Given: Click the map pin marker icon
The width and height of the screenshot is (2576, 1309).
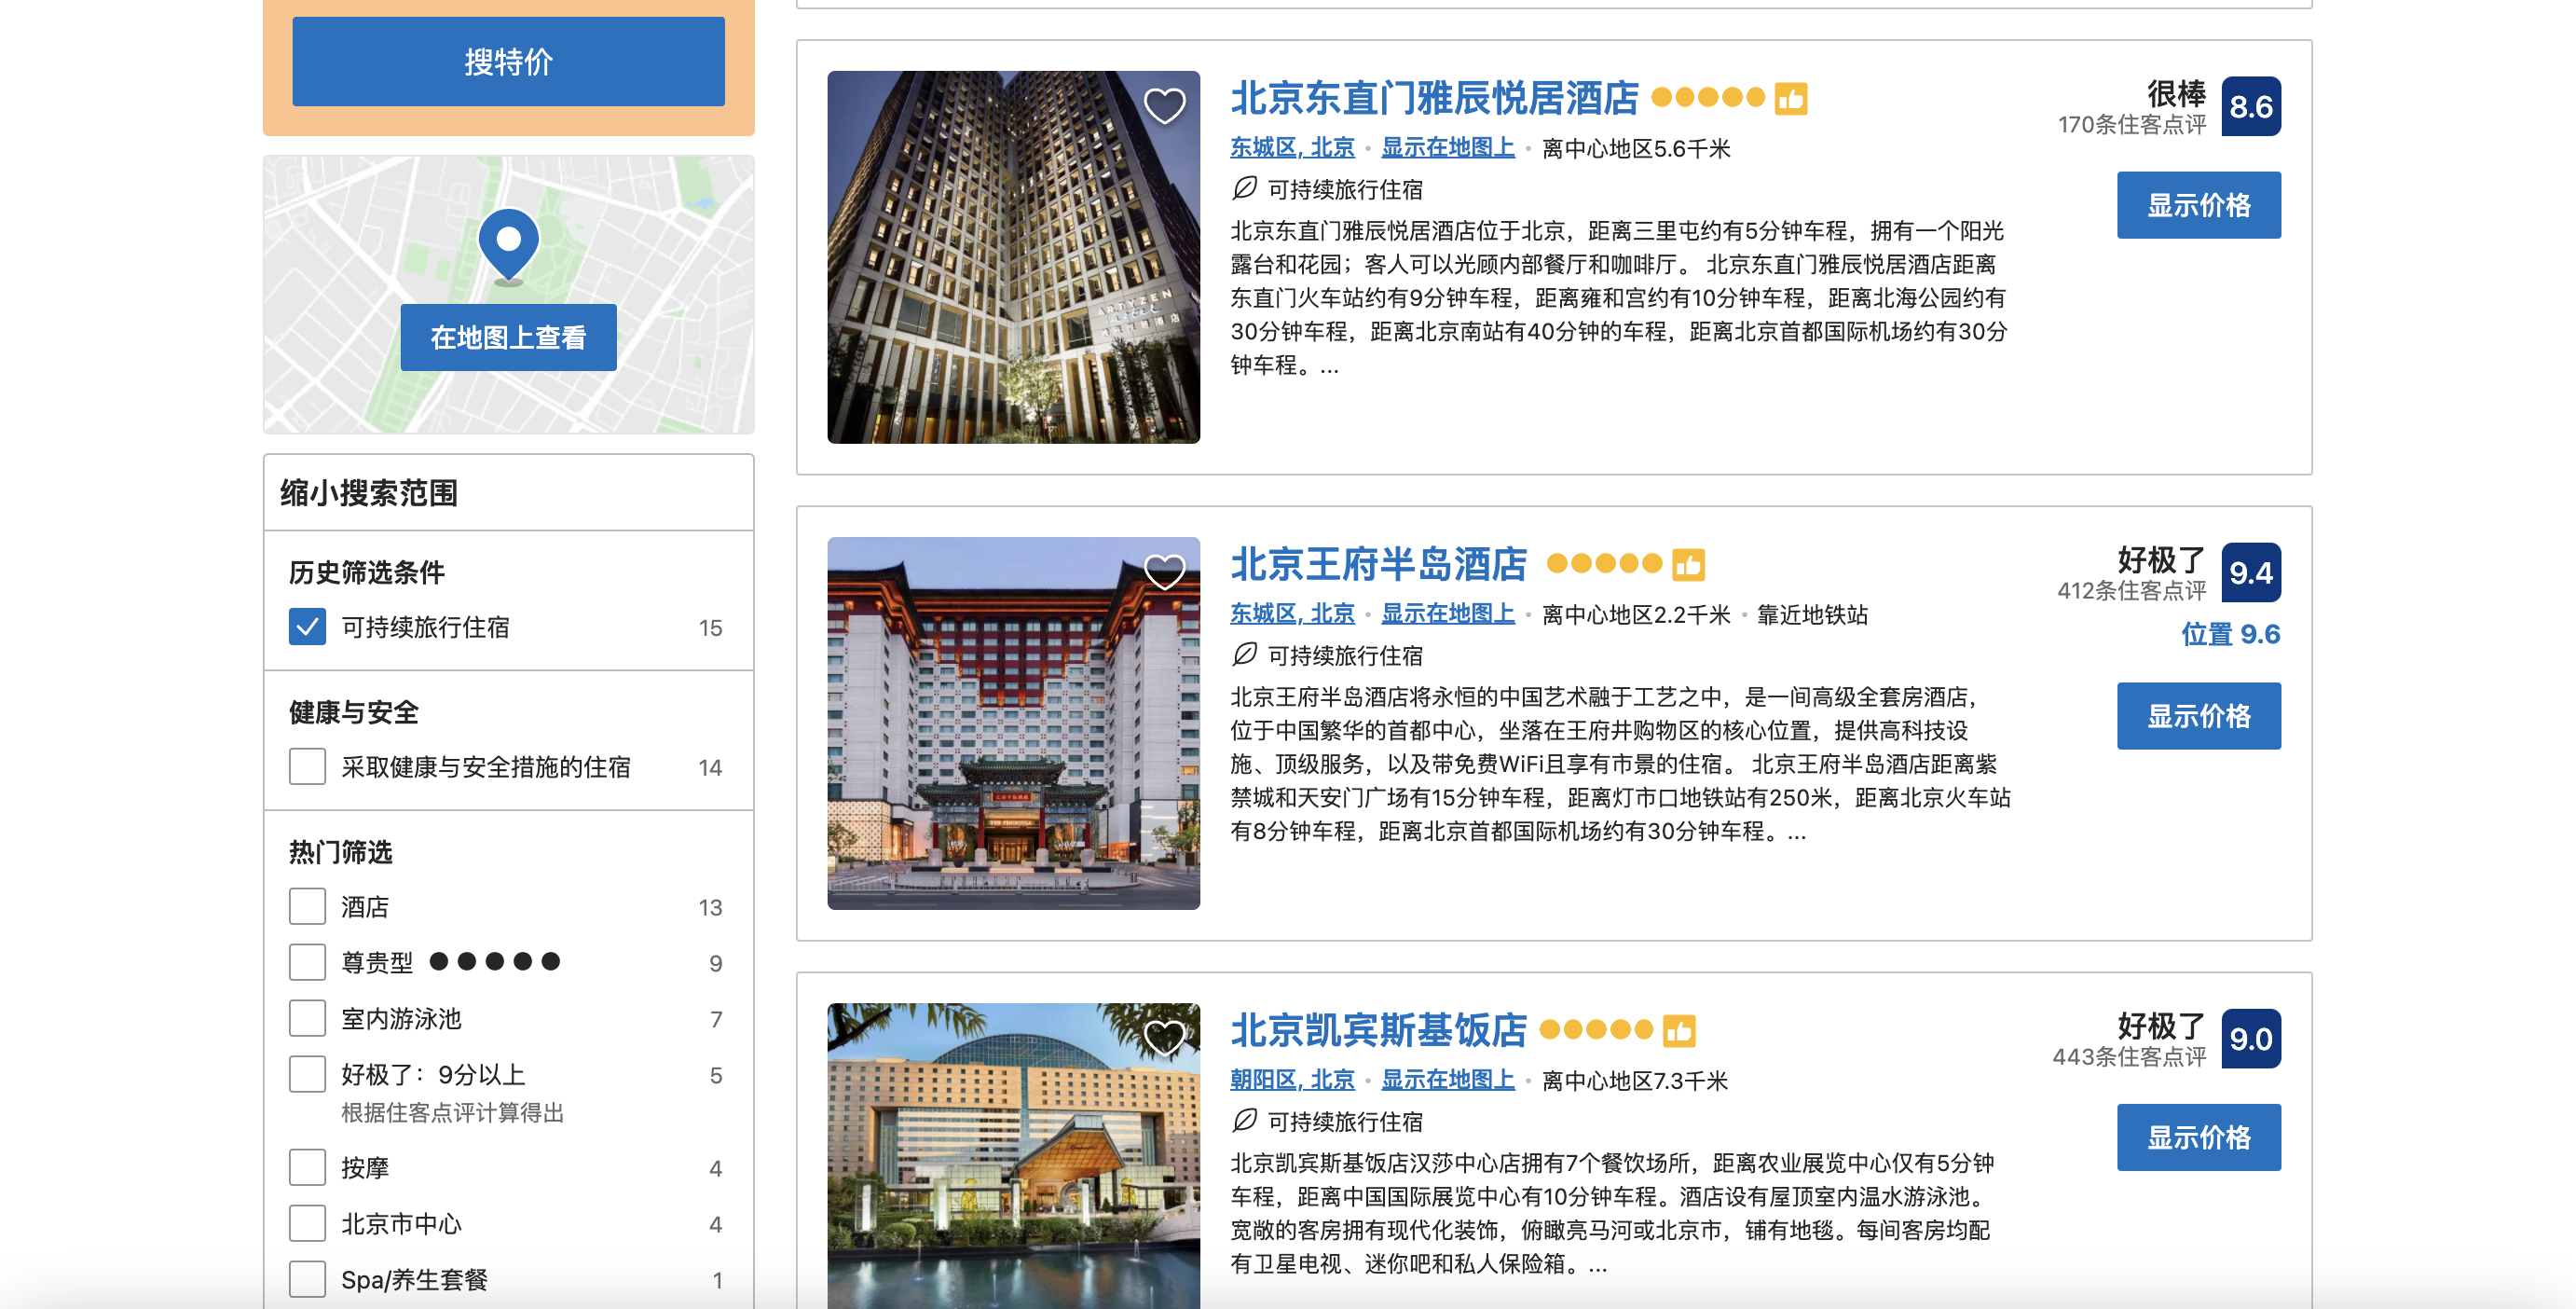Looking at the screenshot, I should (x=508, y=245).
